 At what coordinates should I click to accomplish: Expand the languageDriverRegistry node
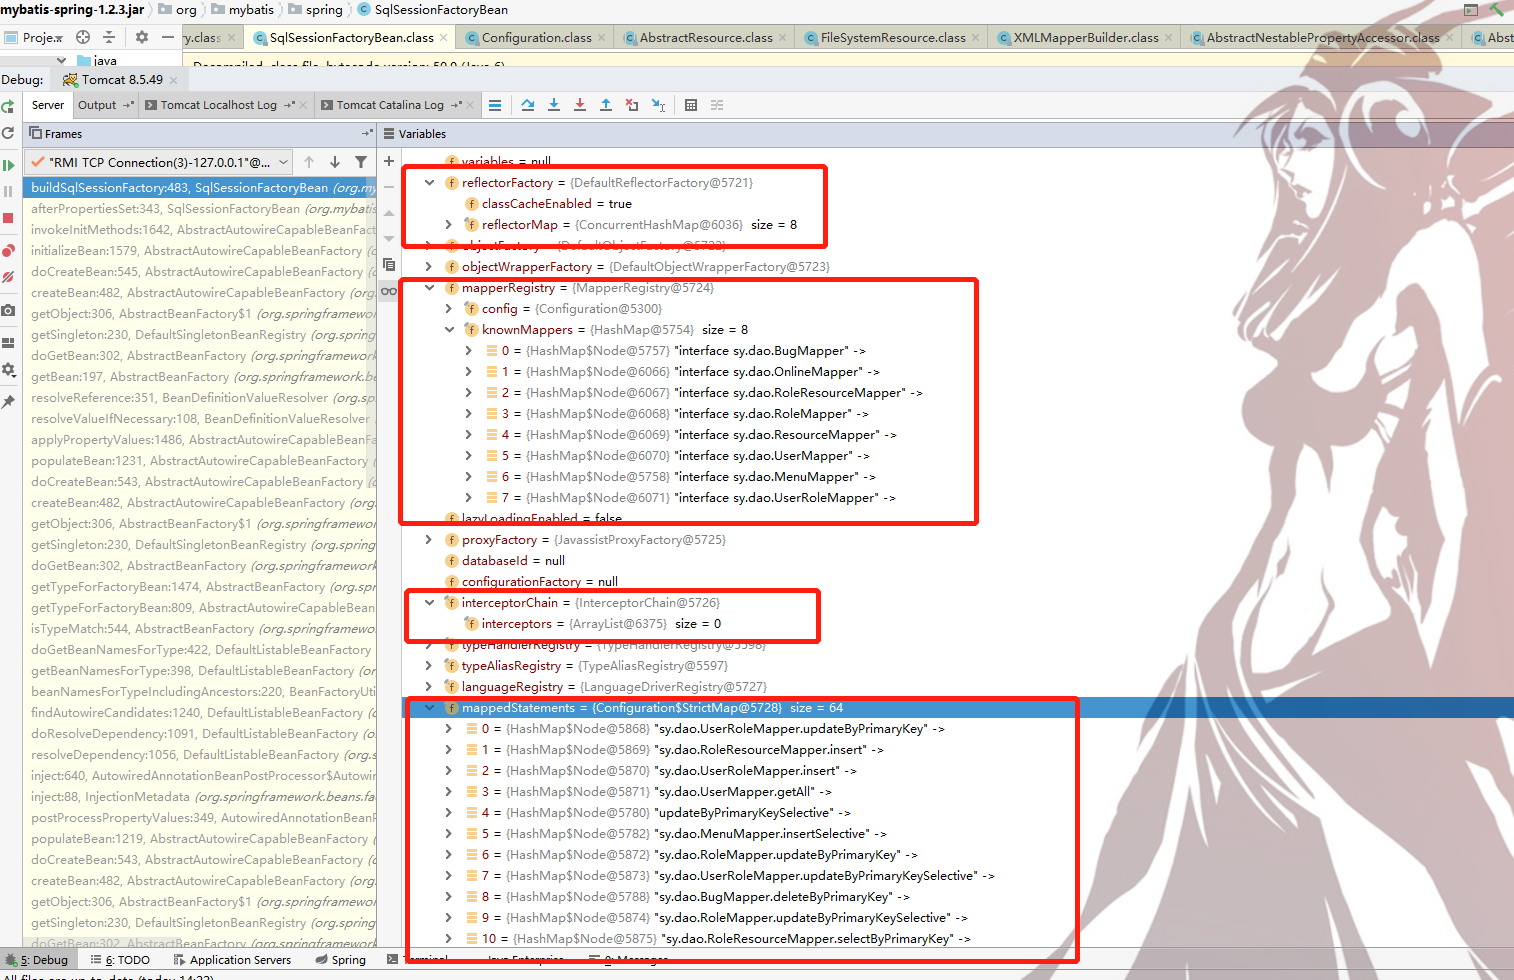click(429, 687)
